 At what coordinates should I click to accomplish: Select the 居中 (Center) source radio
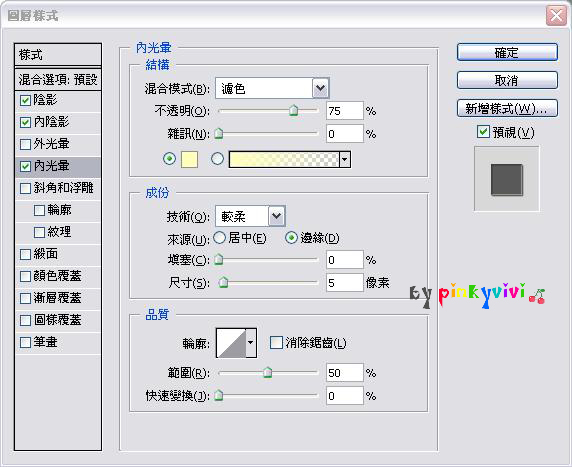[220, 238]
